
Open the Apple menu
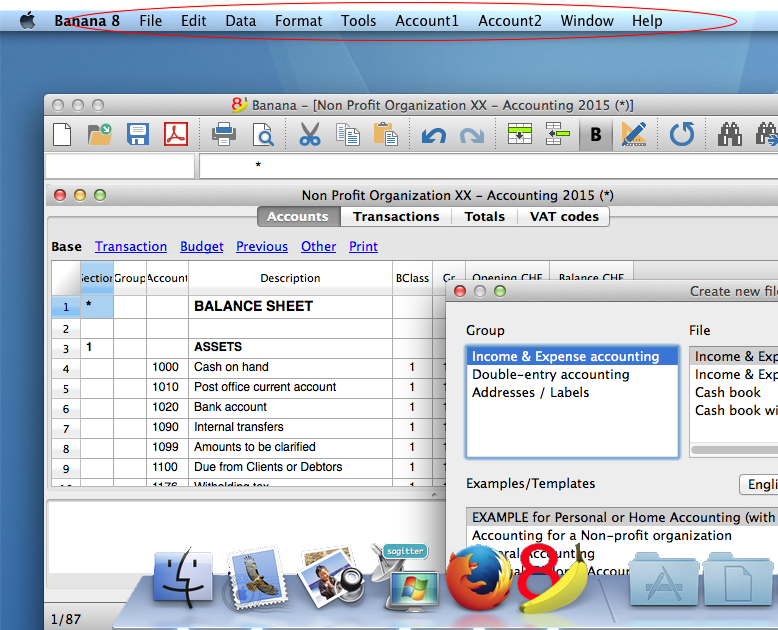click(28, 21)
